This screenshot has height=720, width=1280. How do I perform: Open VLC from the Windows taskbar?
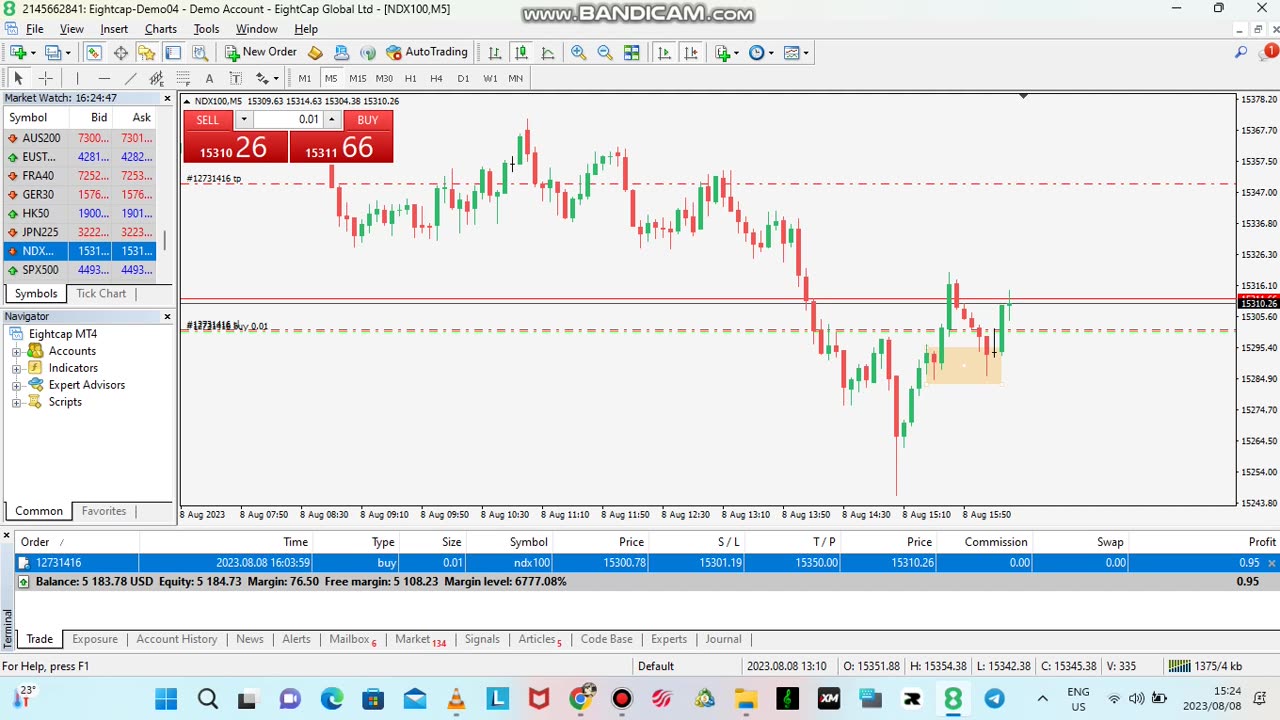(x=456, y=699)
